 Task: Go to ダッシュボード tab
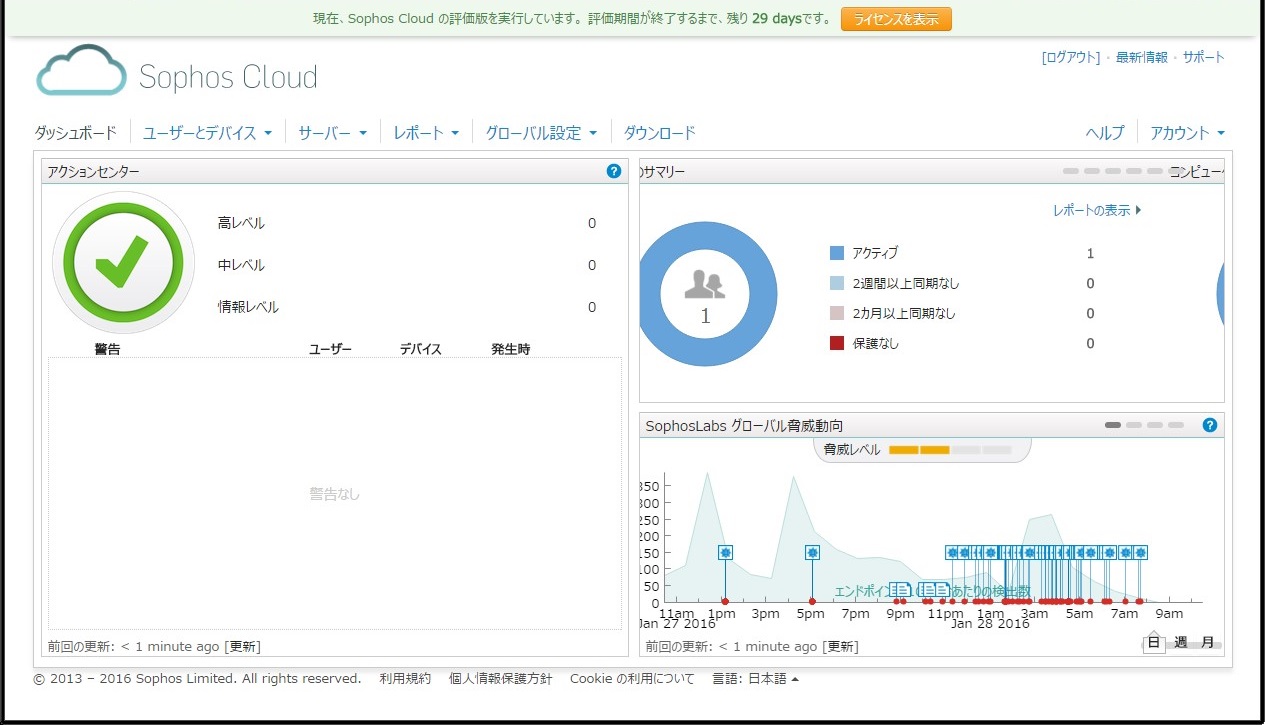(x=76, y=132)
